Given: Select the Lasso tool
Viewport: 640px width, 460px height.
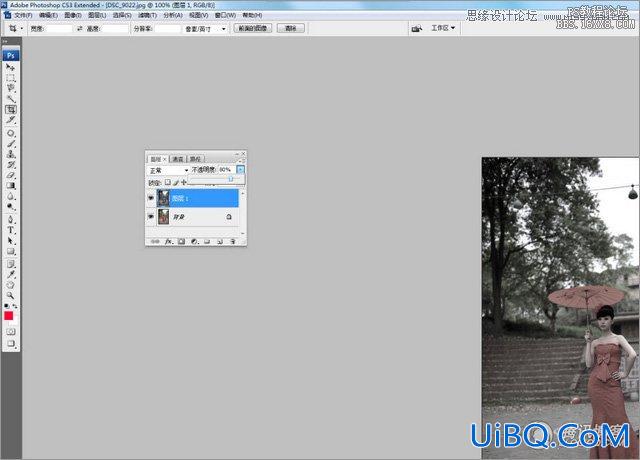Looking at the screenshot, I should (10, 88).
